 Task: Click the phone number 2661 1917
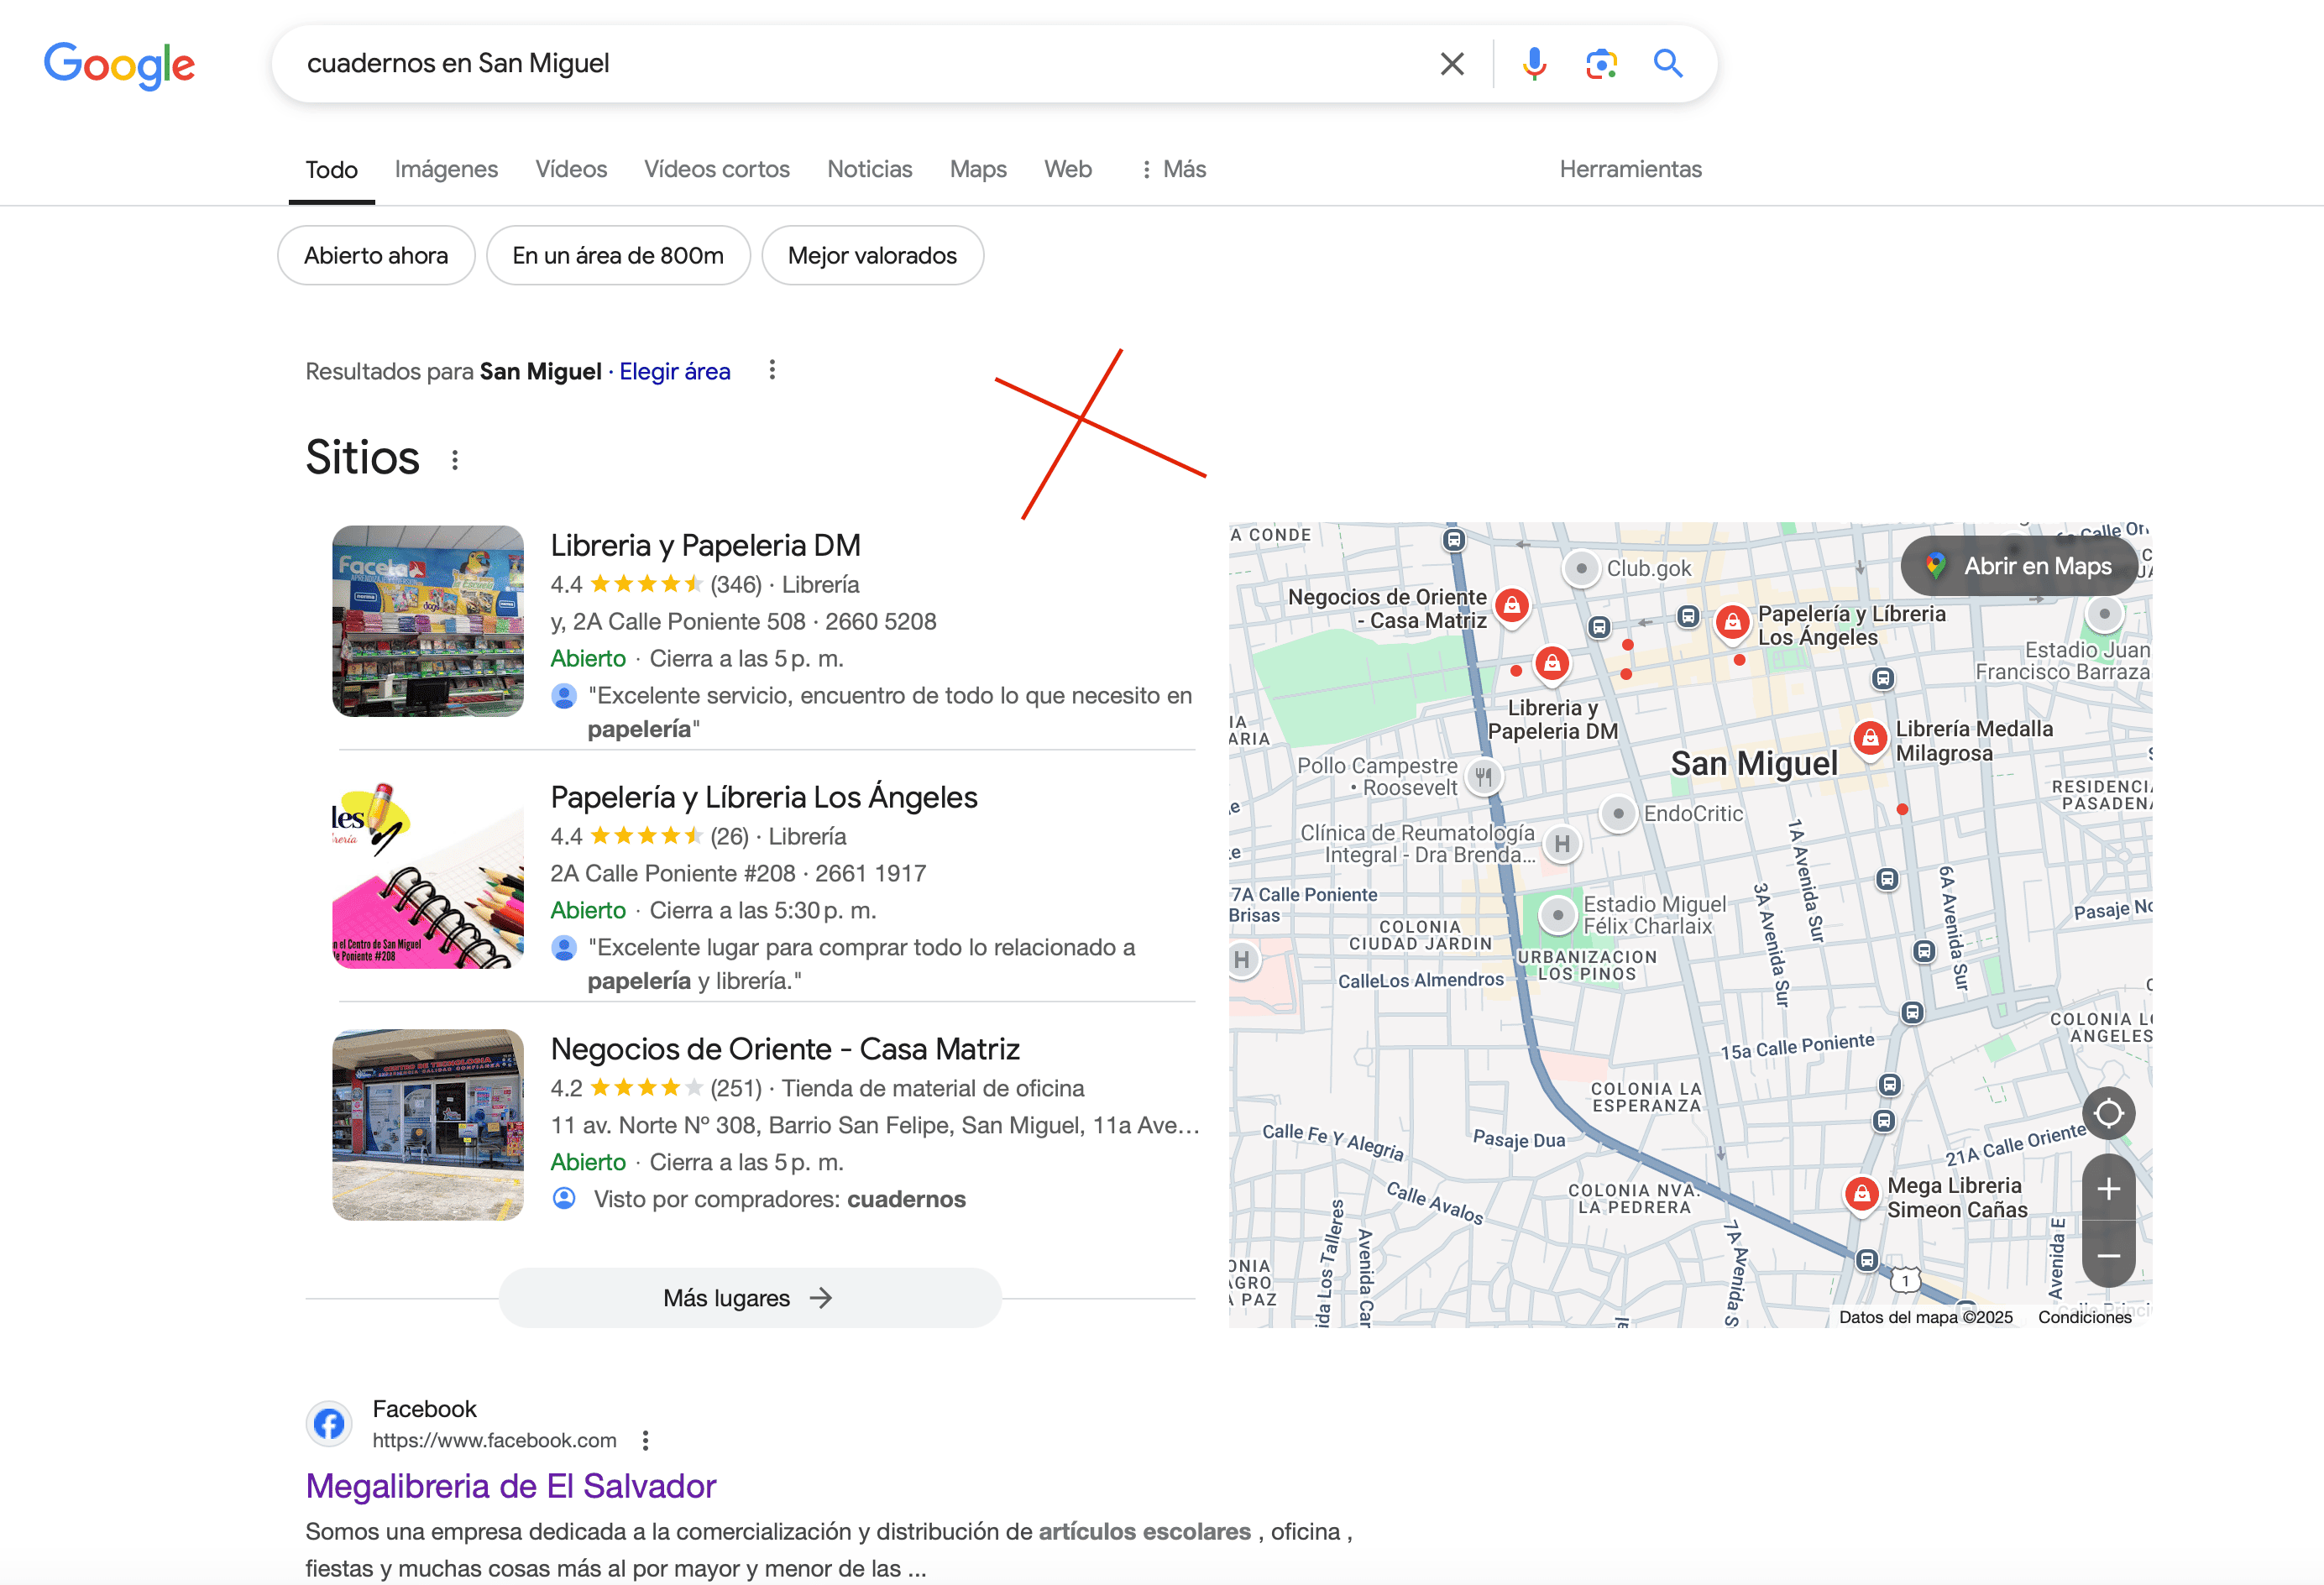coord(870,874)
